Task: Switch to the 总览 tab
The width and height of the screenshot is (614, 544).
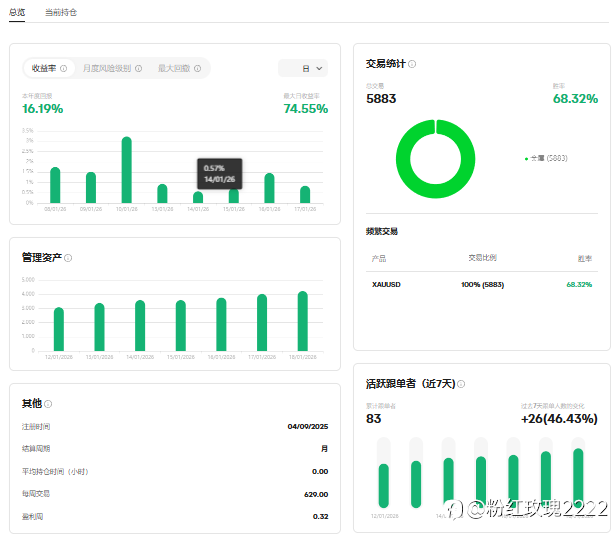Action: 17,12
